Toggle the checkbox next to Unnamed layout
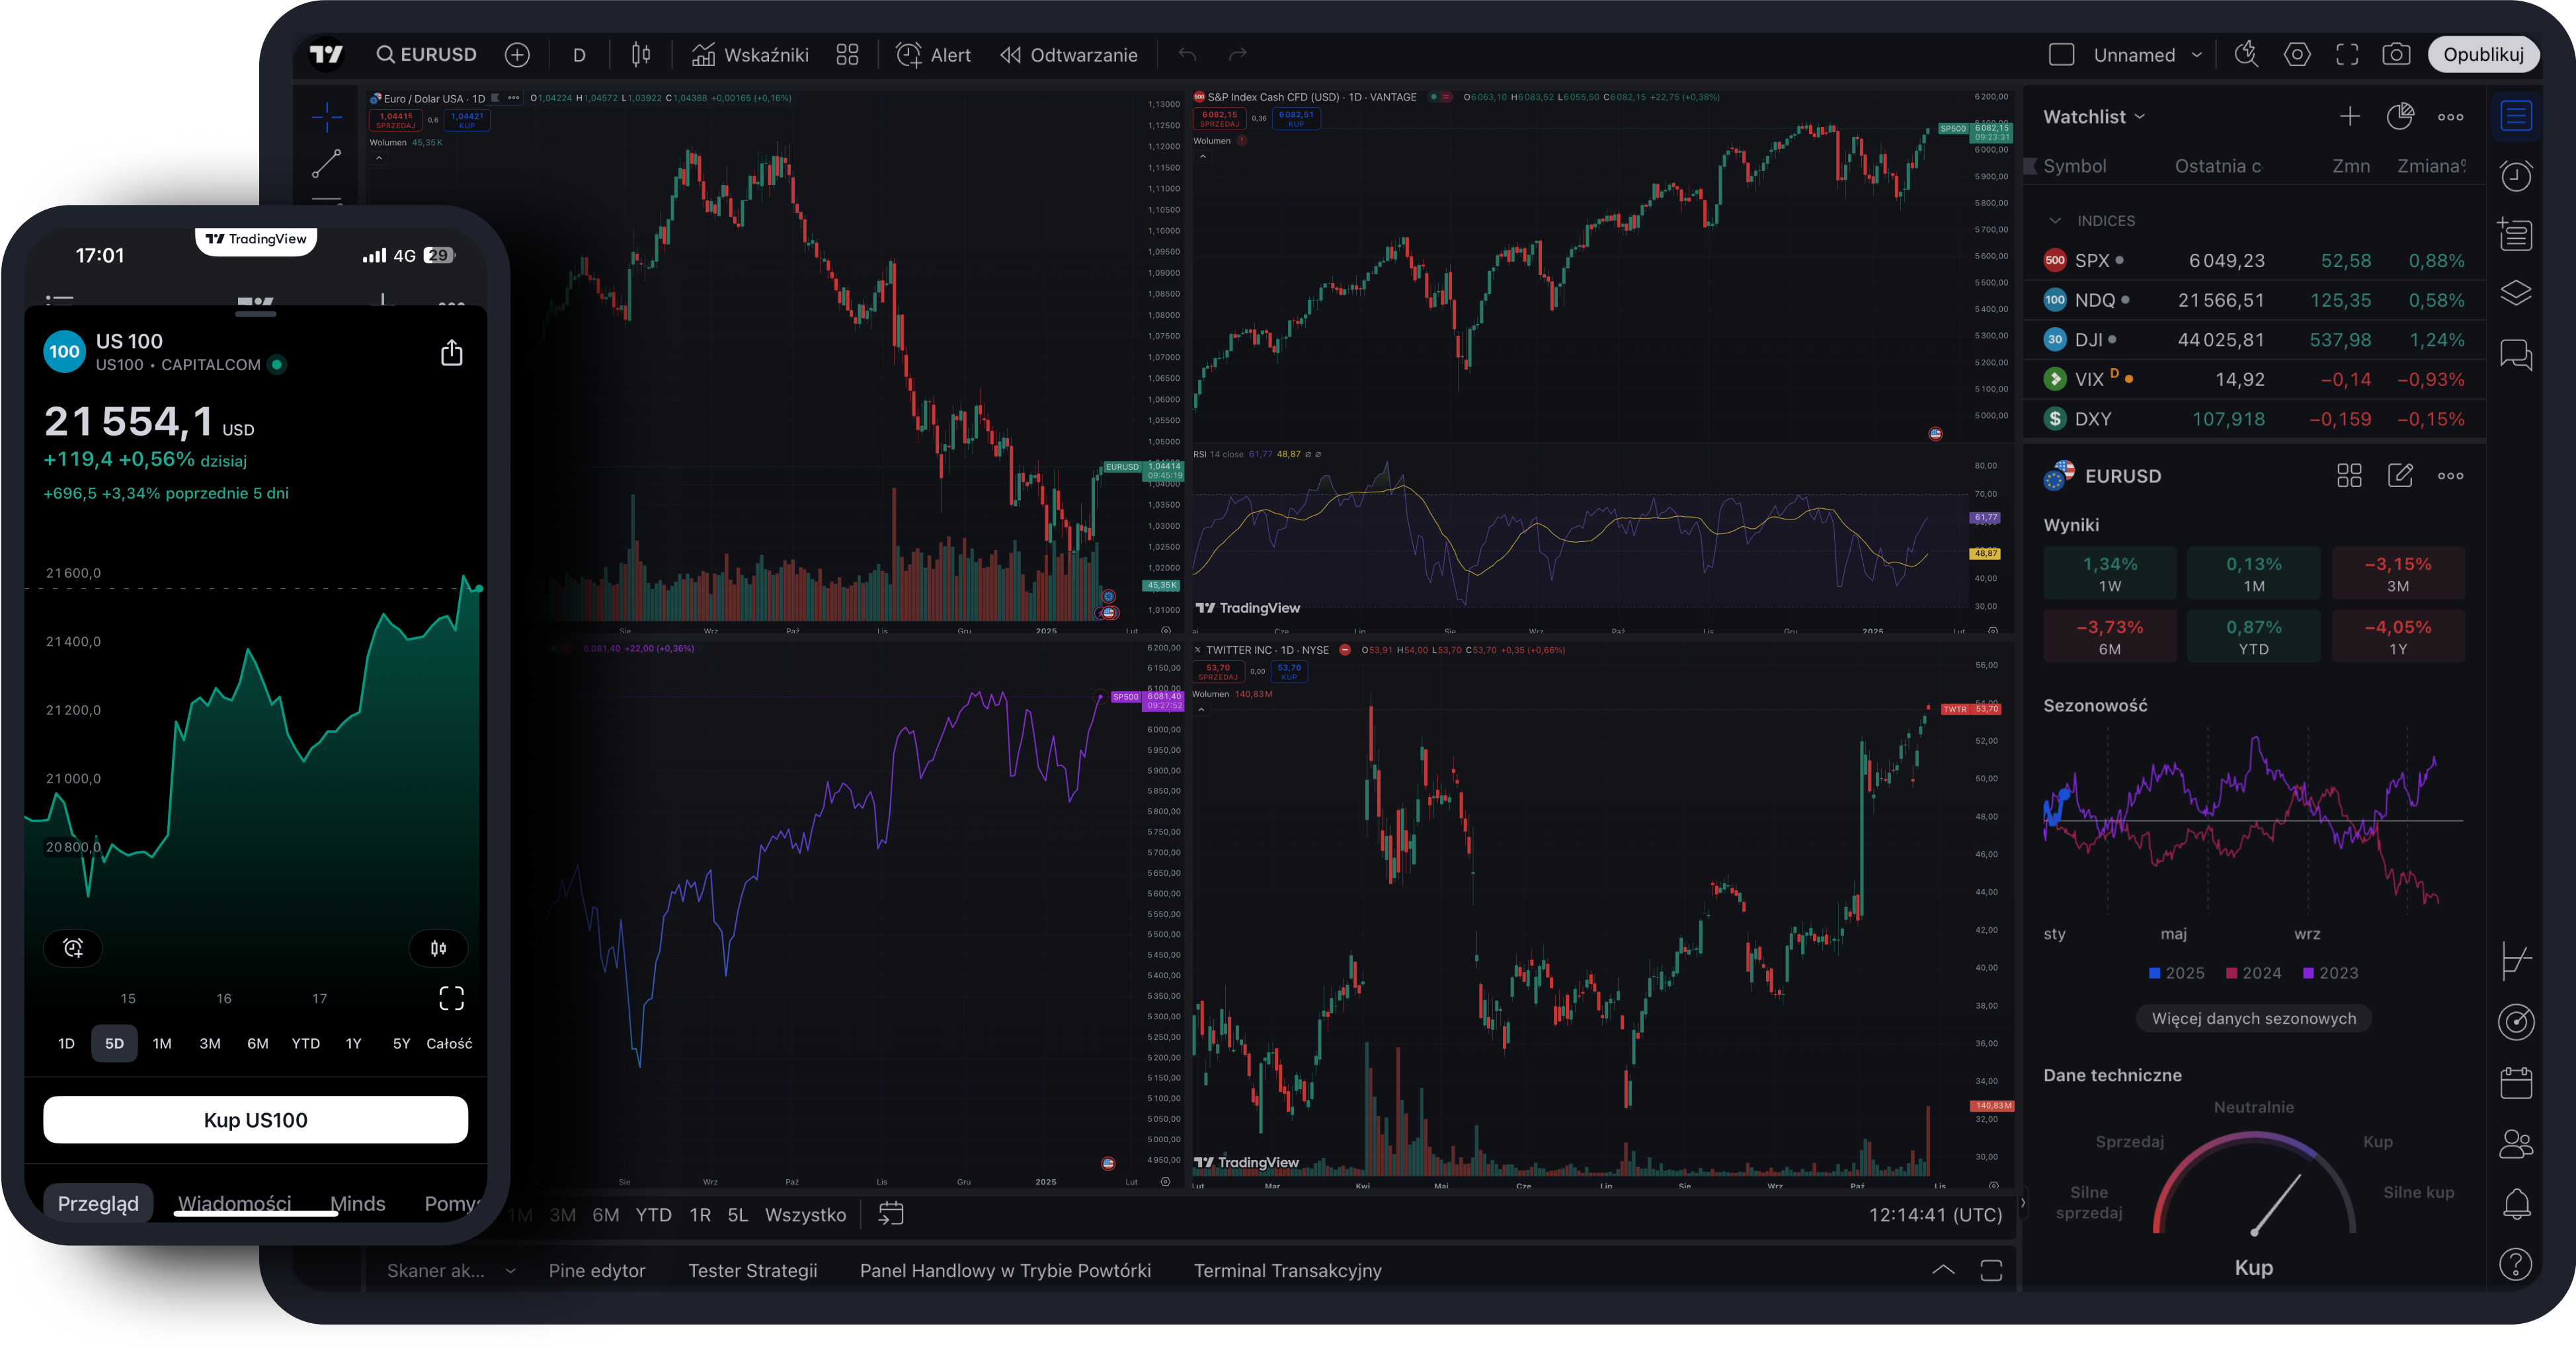The image size is (2576, 1351). click(2062, 55)
